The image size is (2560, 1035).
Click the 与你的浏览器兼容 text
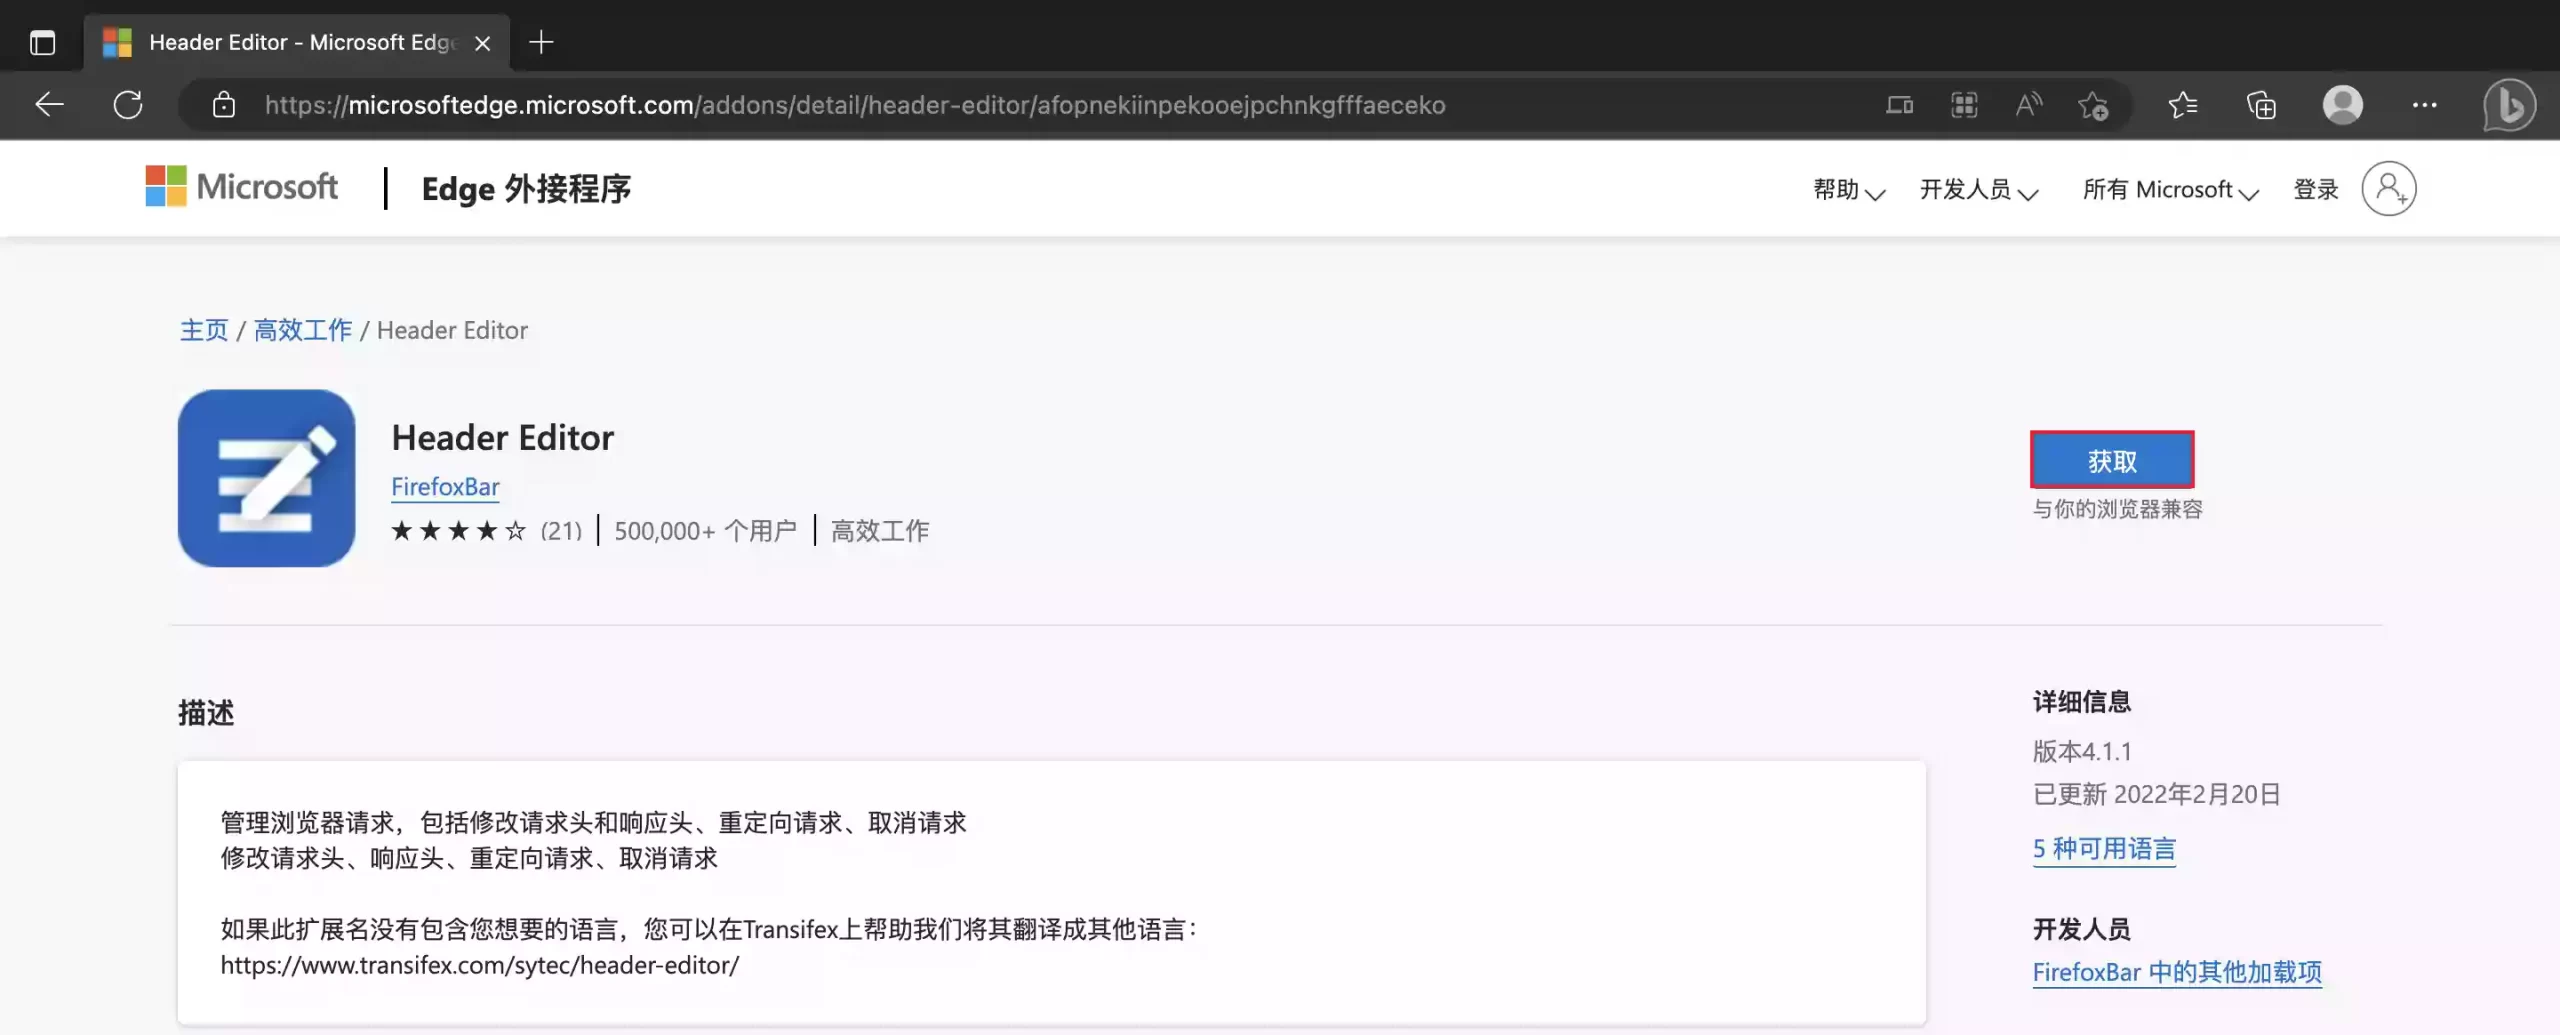tap(2117, 509)
